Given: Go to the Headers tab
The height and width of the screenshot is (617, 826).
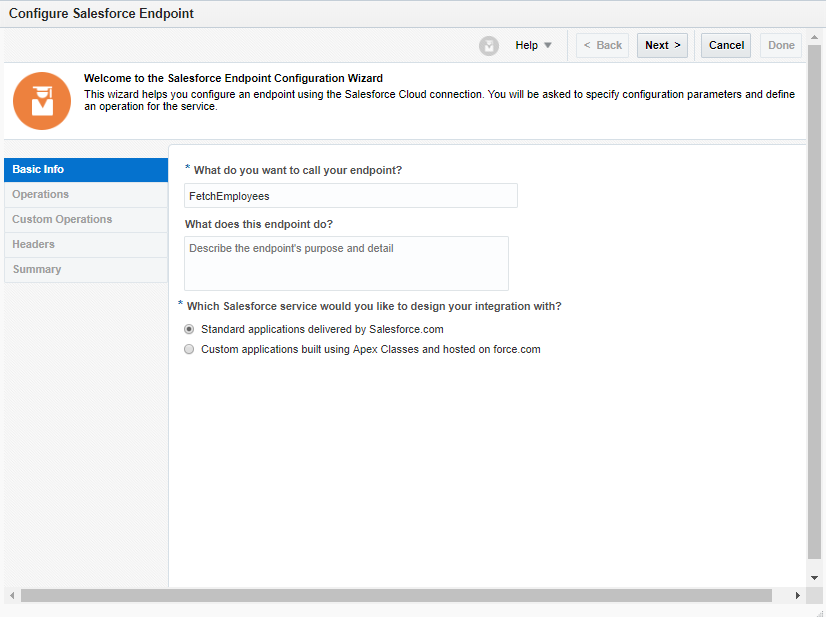Looking at the screenshot, I should [86, 245].
